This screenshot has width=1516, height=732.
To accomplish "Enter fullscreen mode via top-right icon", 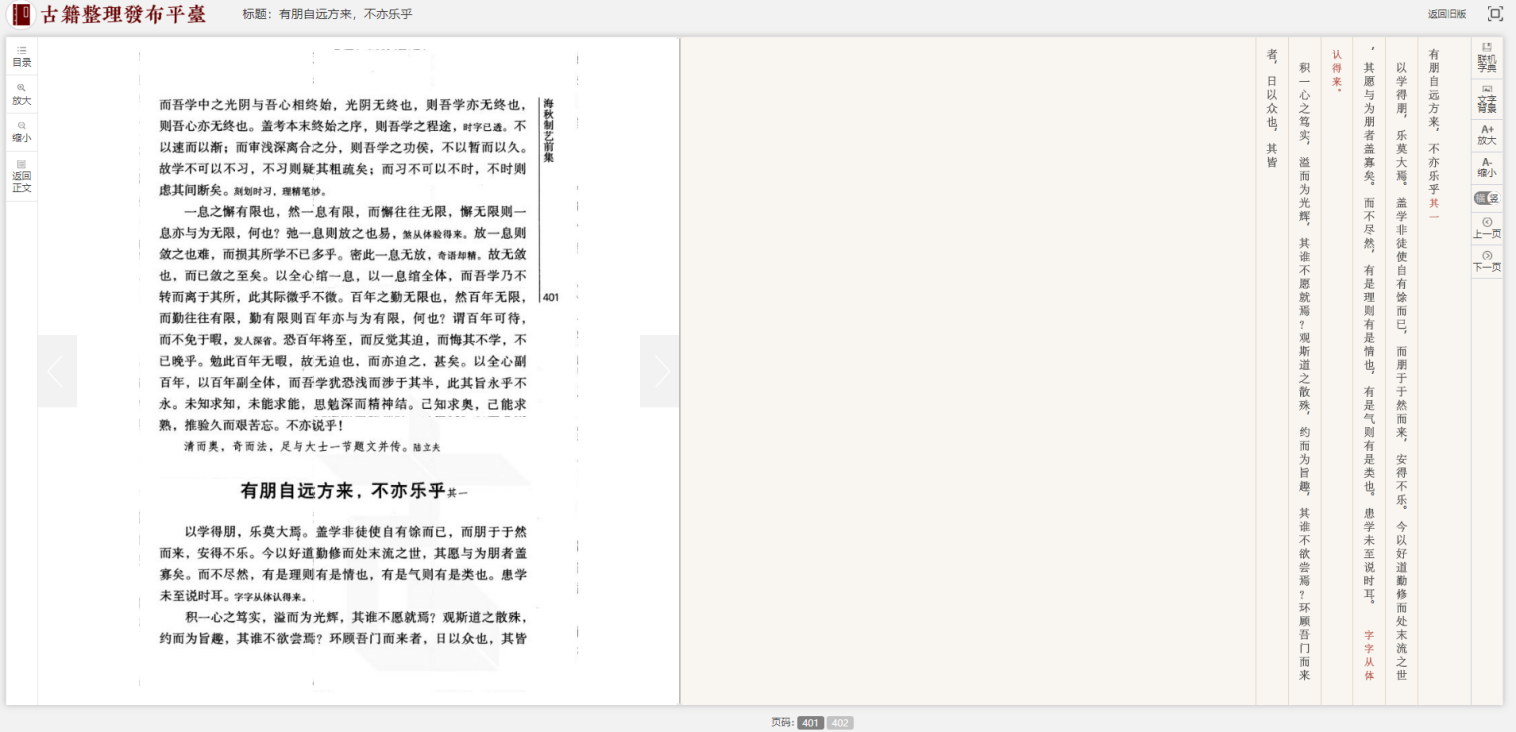I will (x=1495, y=14).
